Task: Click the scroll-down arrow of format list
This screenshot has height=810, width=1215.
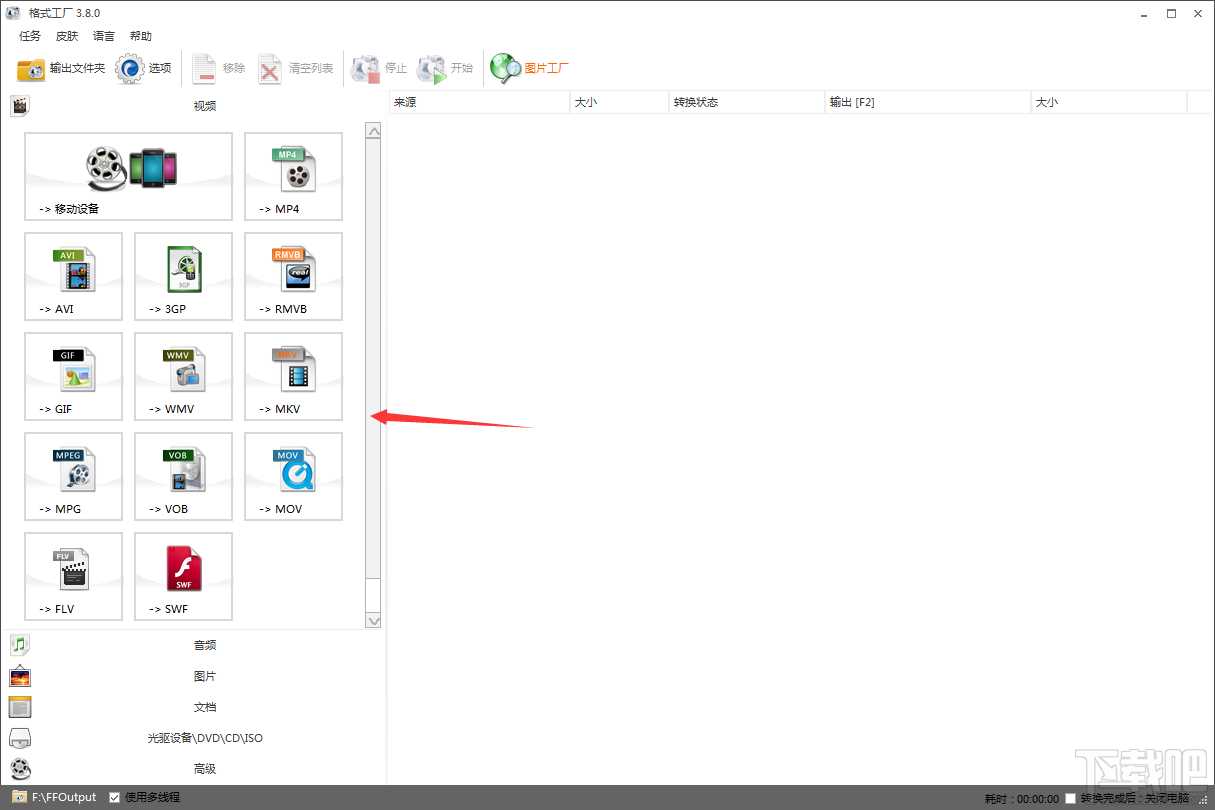Action: pyautogui.click(x=374, y=620)
